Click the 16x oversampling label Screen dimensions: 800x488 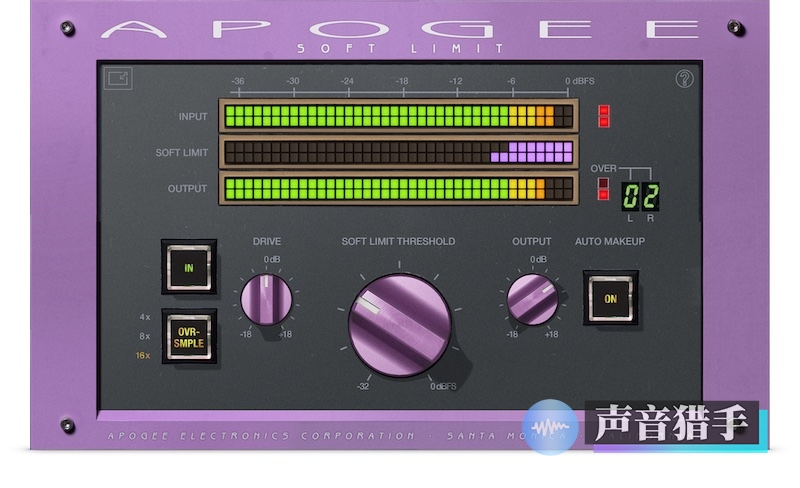(143, 355)
